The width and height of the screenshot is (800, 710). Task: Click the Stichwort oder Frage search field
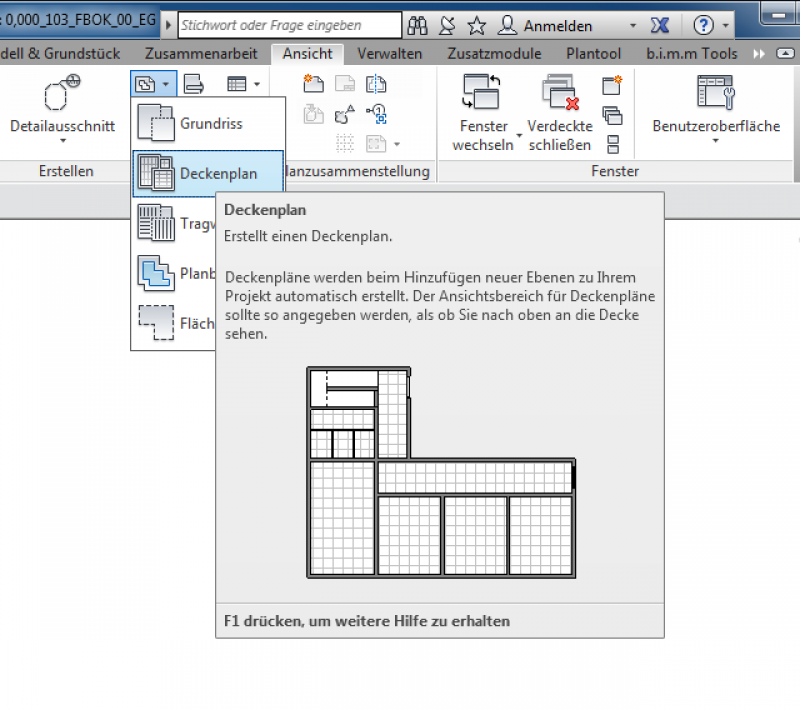pyautogui.click(x=289, y=26)
